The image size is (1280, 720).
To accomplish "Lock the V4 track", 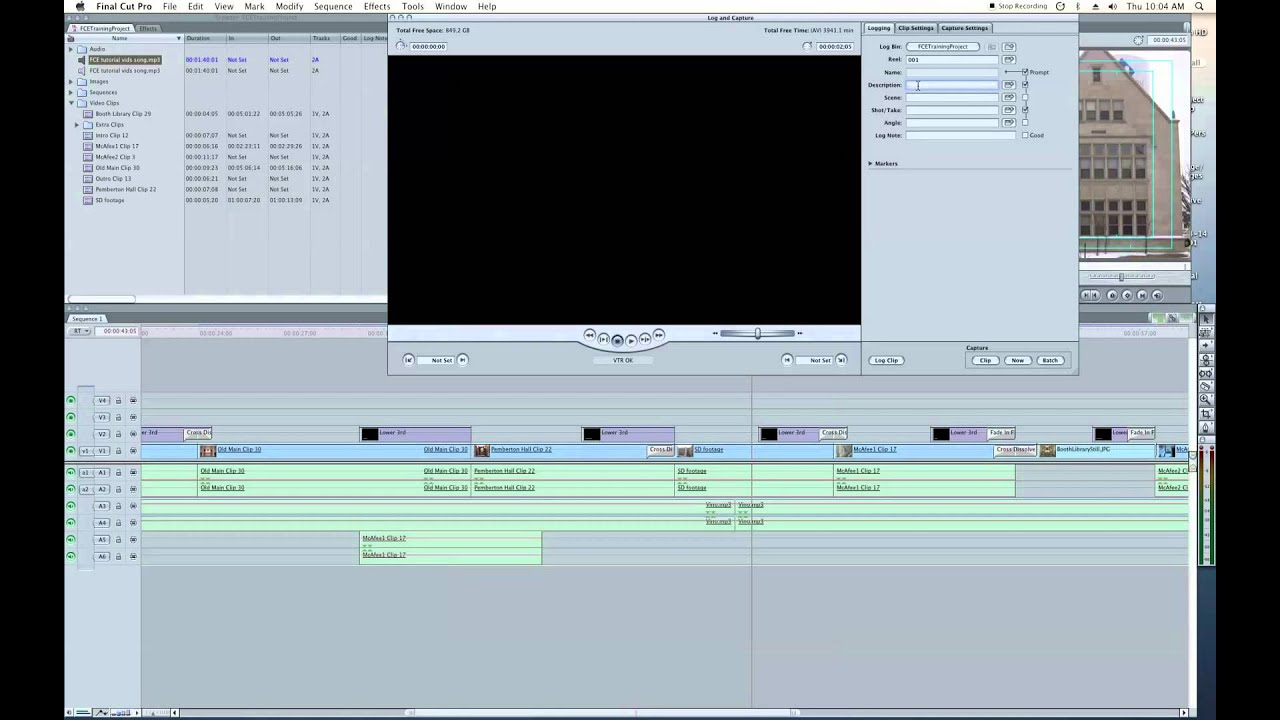I will coord(118,401).
